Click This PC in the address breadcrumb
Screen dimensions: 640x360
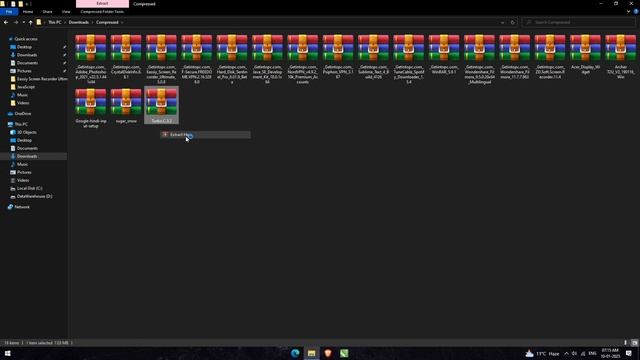click(55, 22)
